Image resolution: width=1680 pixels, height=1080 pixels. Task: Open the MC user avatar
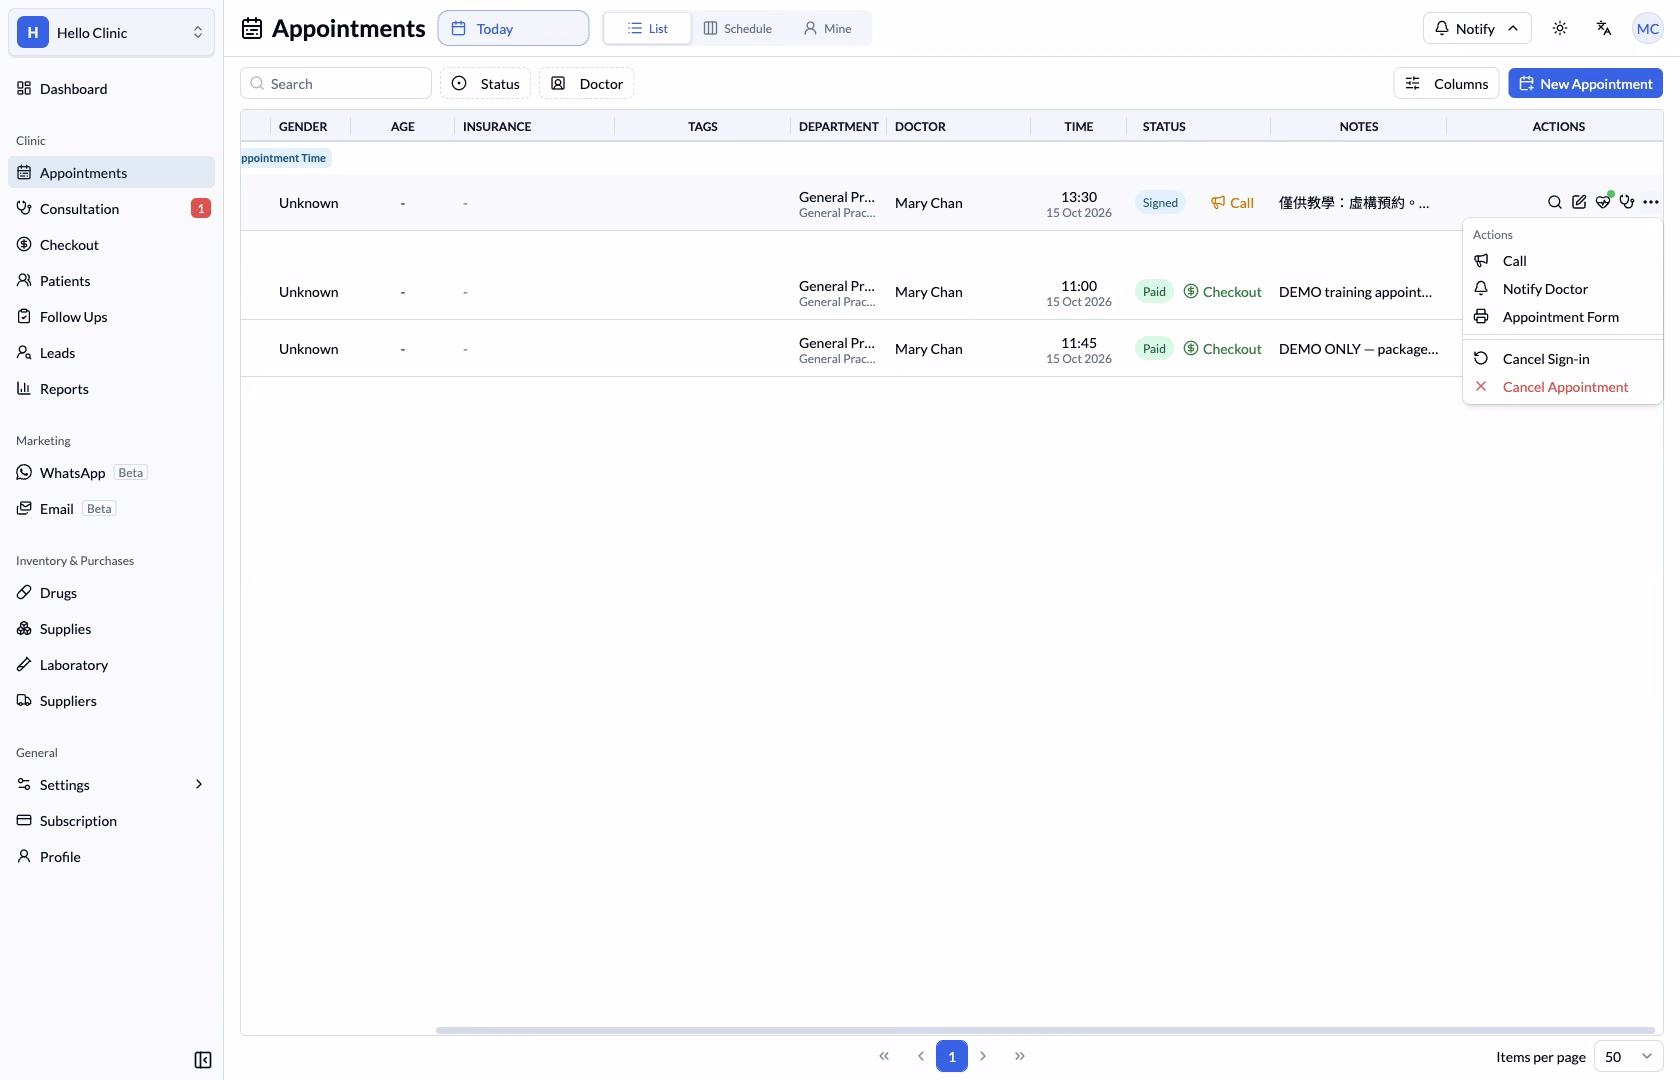[x=1648, y=28]
